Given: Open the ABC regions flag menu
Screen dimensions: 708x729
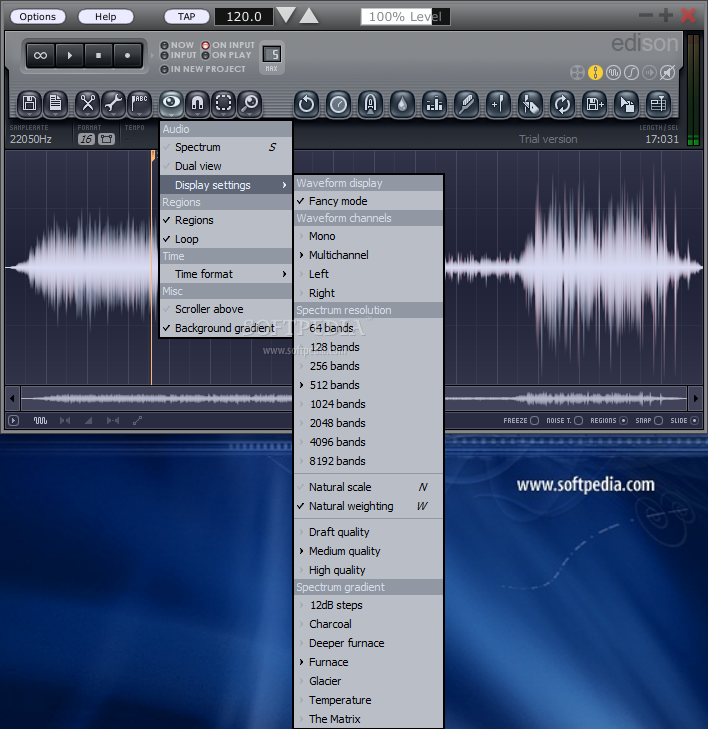Looking at the screenshot, I should pos(139,104).
